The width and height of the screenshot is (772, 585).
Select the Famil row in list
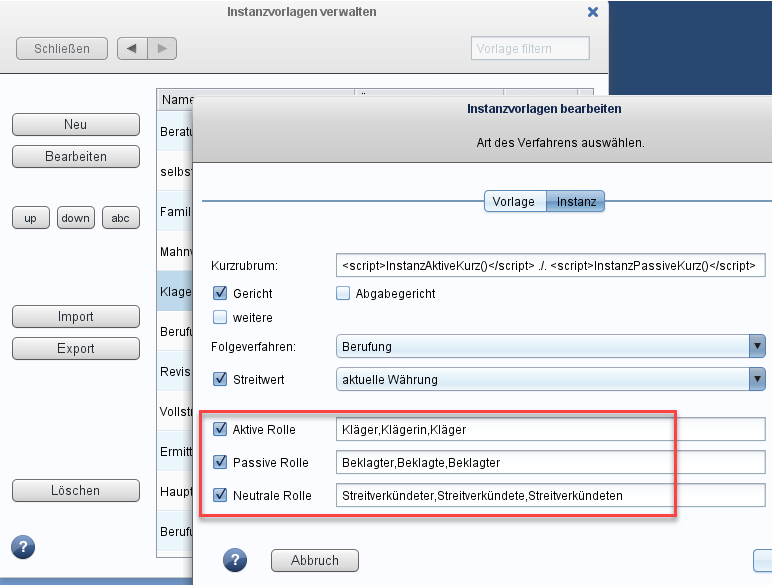tap(175, 211)
